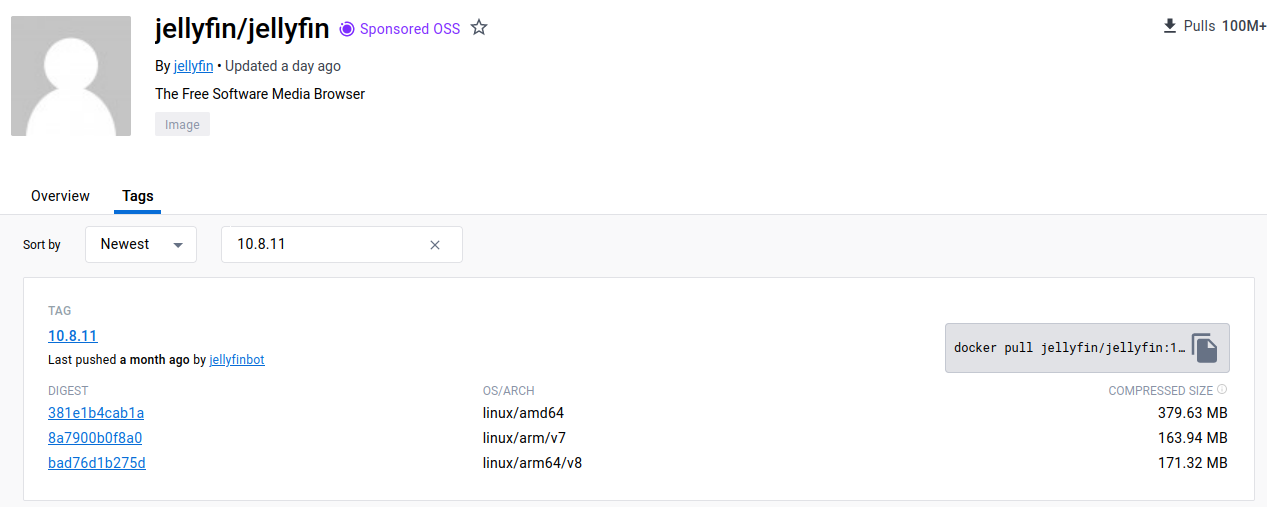Click the jellyfin repository avatar image
Image resolution: width=1267 pixels, height=507 pixels.
pos(71,76)
